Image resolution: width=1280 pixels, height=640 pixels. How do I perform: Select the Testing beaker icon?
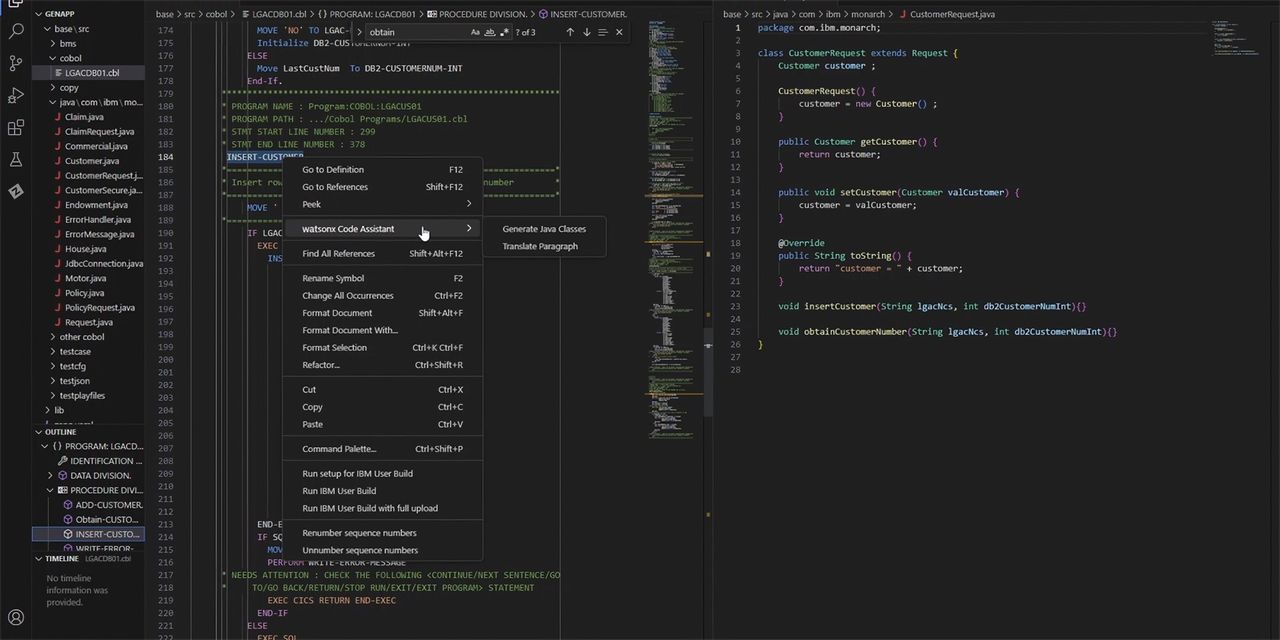(14, 159)
